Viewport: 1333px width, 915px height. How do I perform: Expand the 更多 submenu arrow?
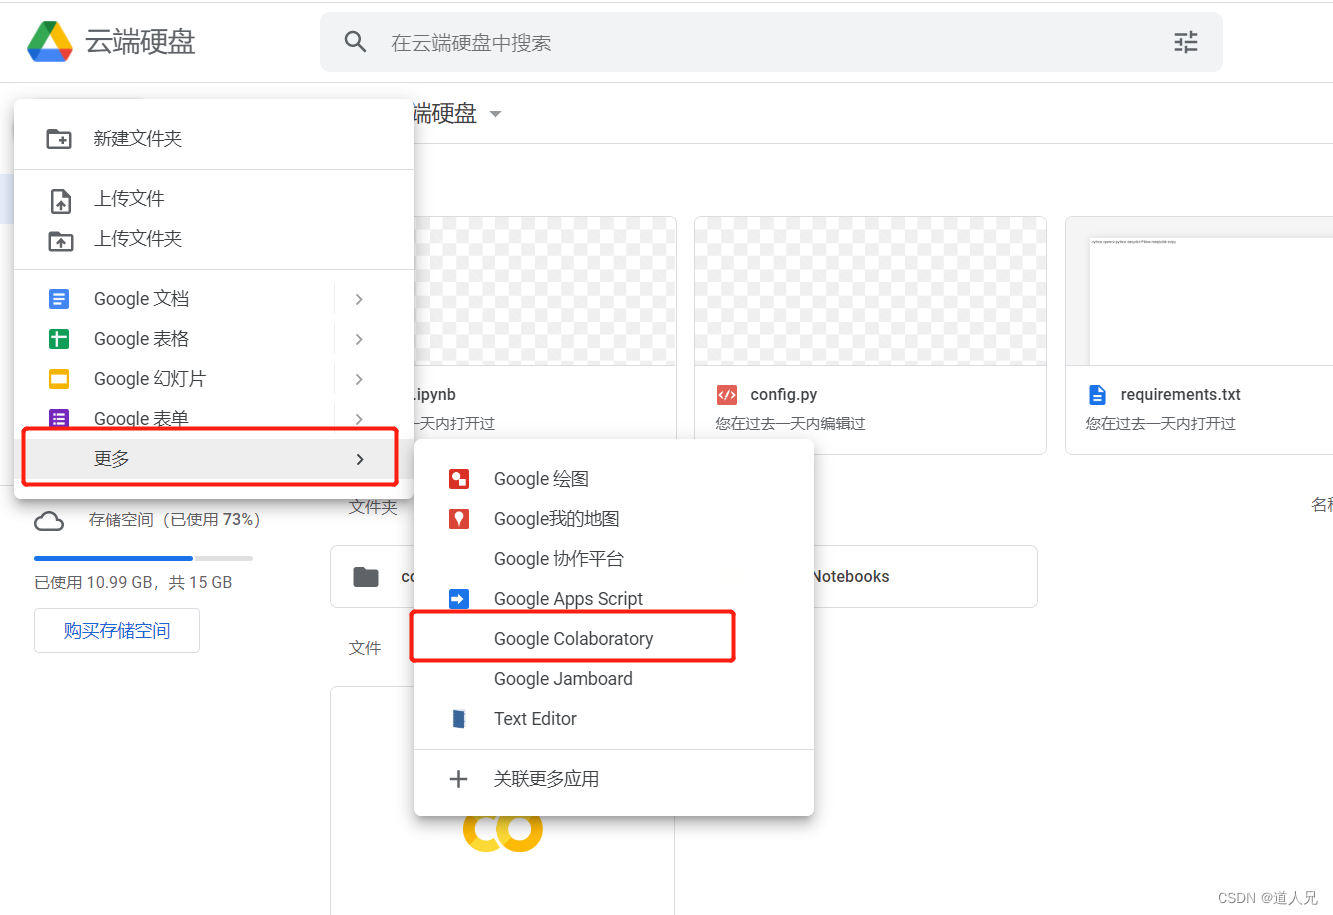click(360, 459)
